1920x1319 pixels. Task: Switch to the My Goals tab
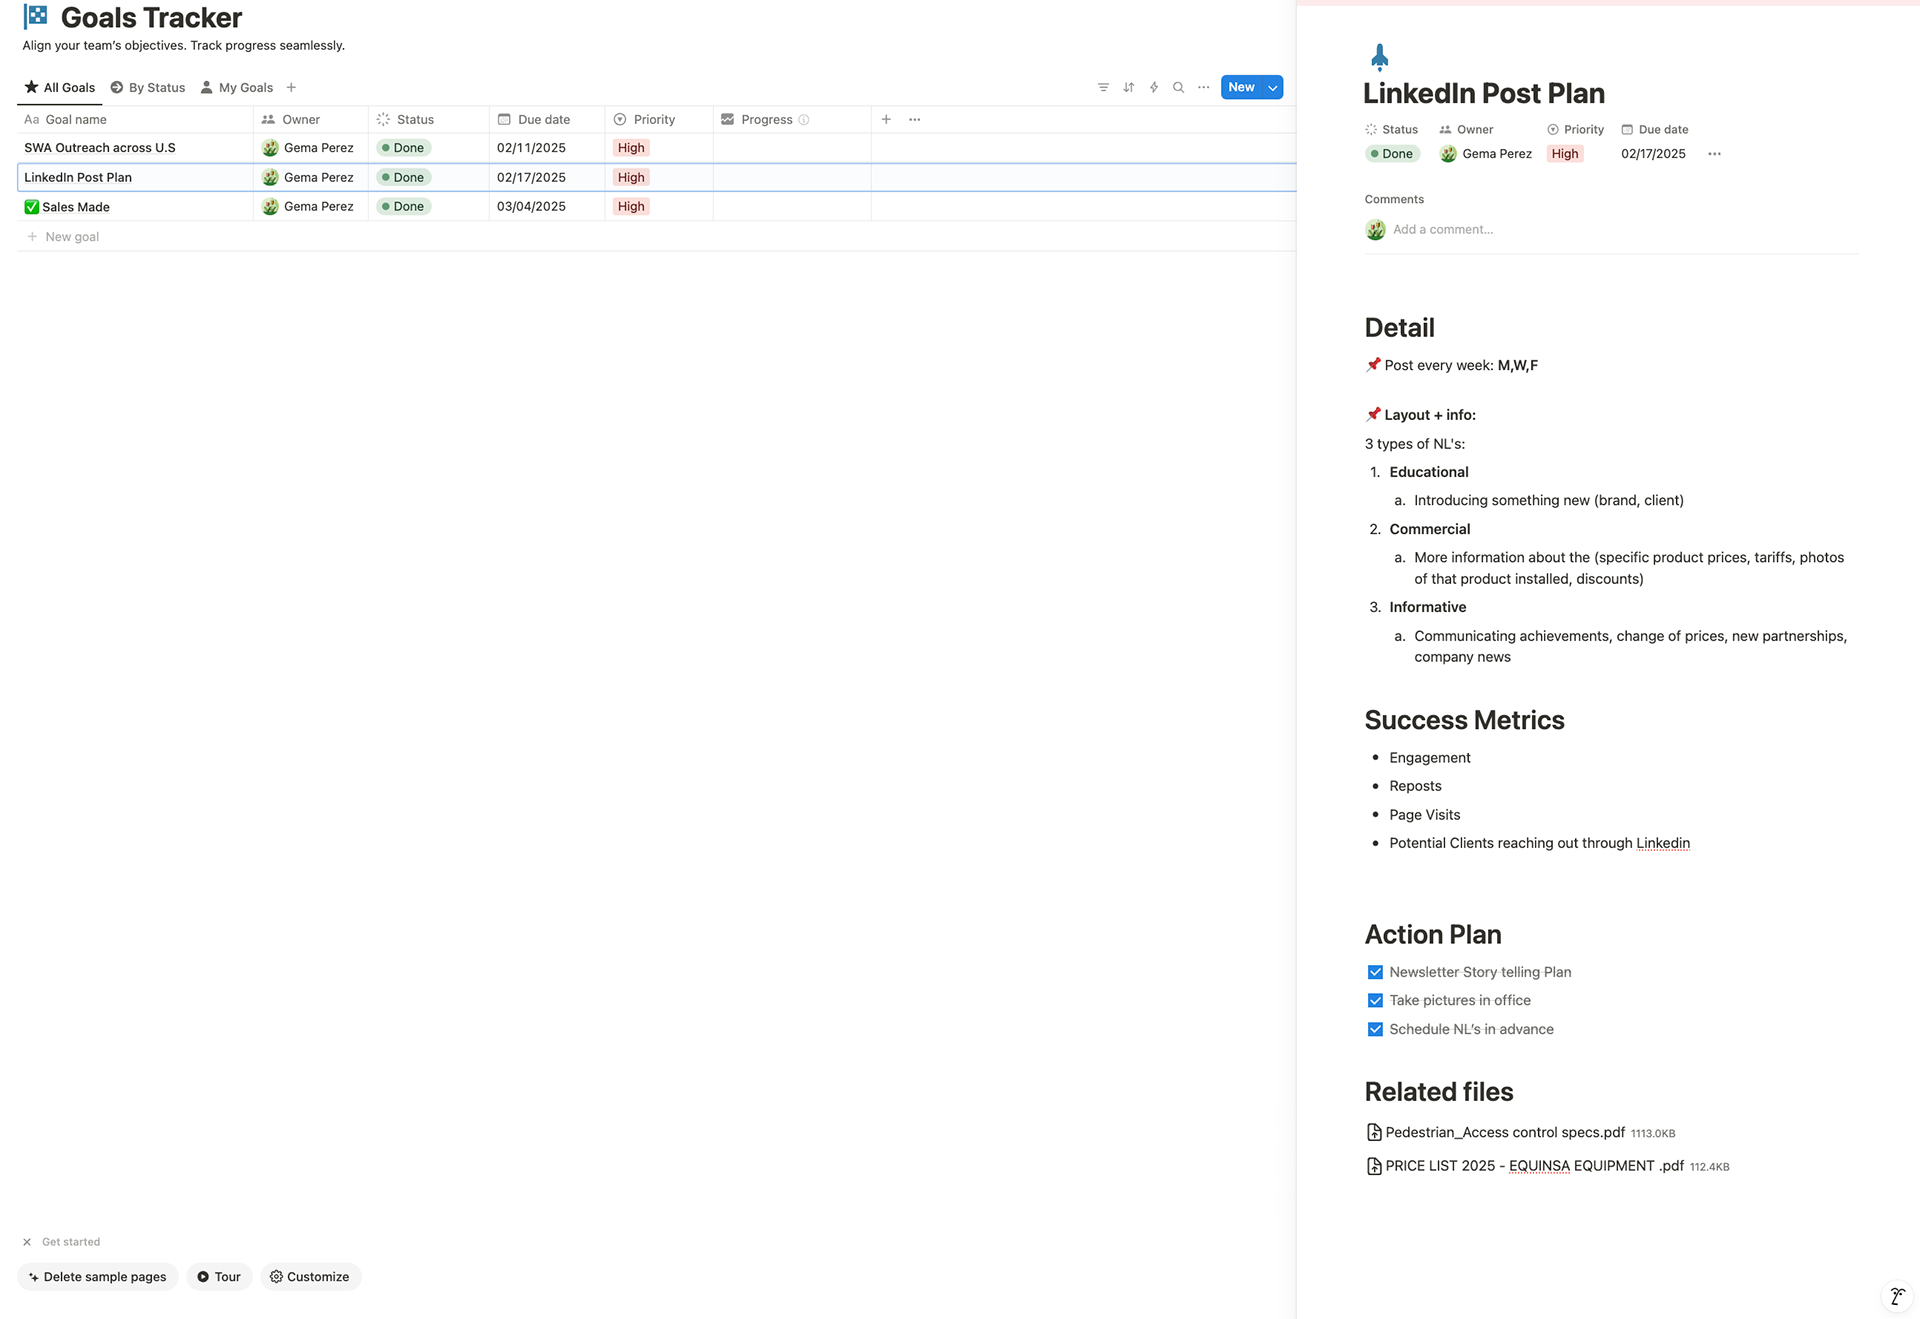(x=236, y=88)
